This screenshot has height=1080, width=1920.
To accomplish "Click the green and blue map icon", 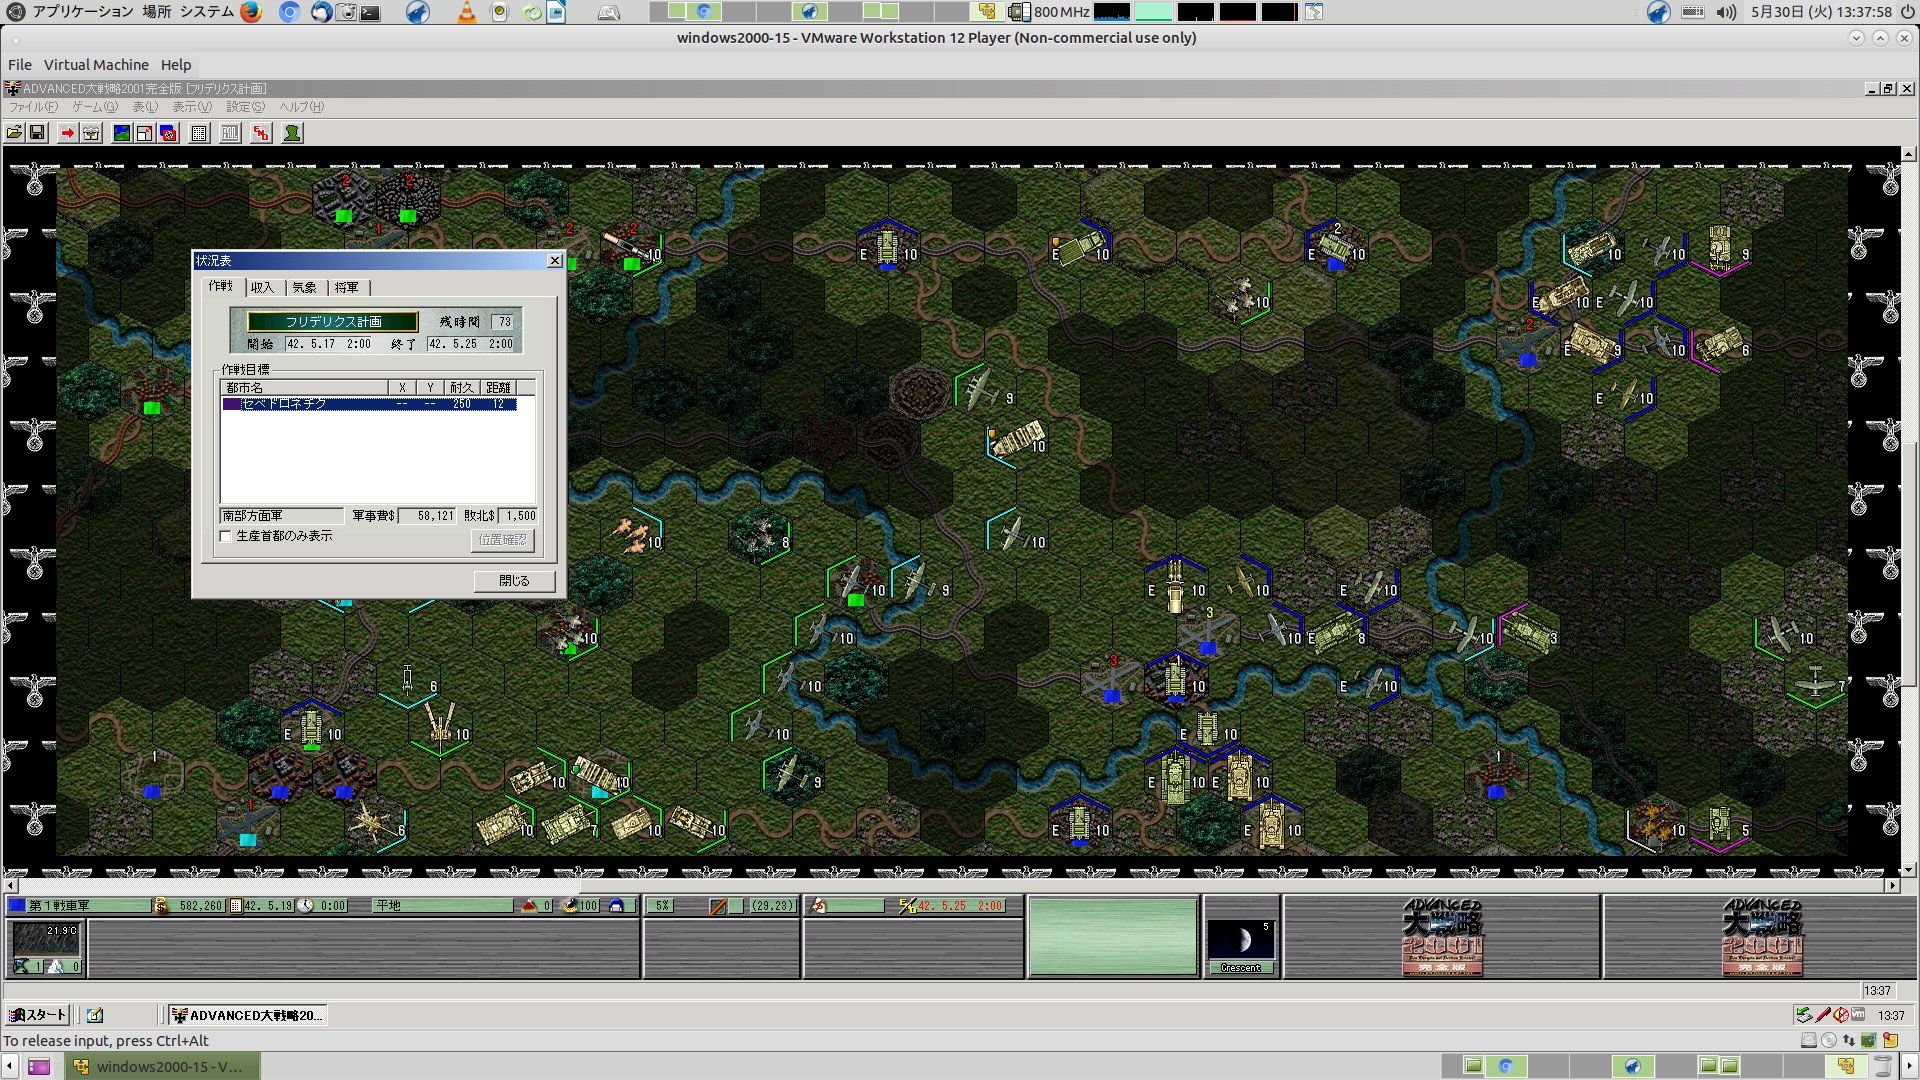I will (x=121, y=133).
